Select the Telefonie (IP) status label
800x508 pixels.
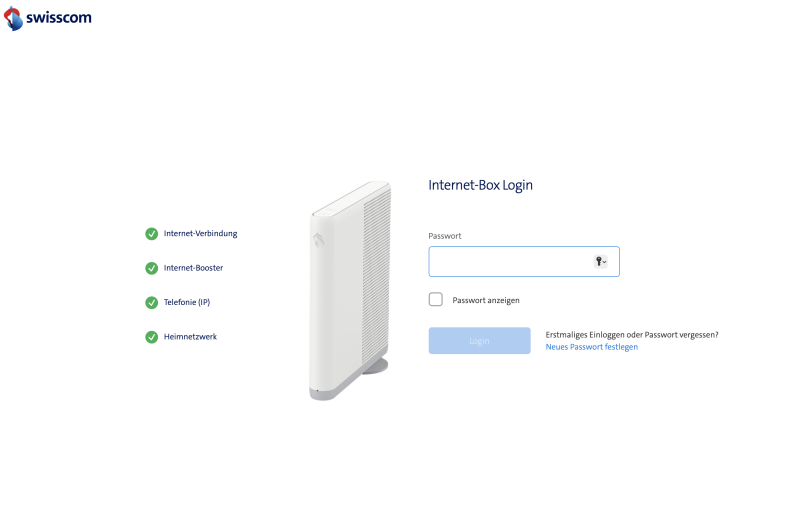tap(187, 302)
